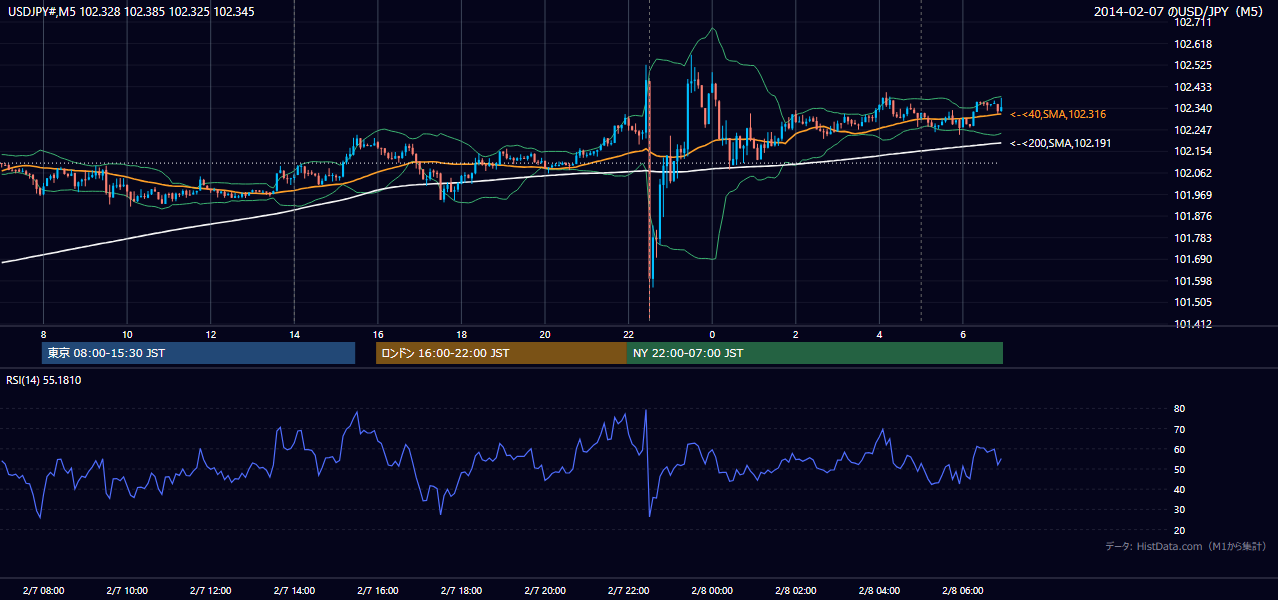Click the 2/8 00:00 time axis label

click(712, 590)
